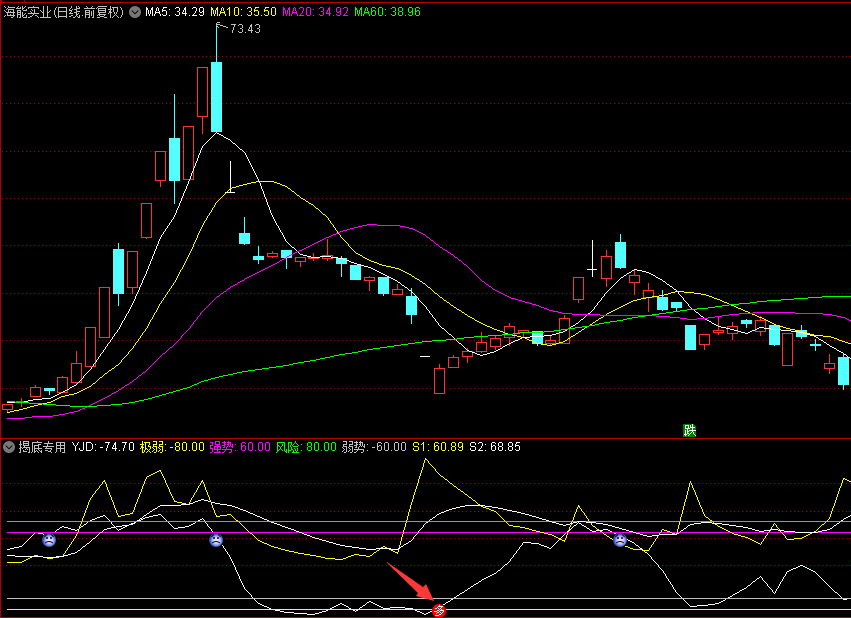Click the yellow MA10: 35.50 label
This screenshot has width=851, height=618.
coord(243,12)
